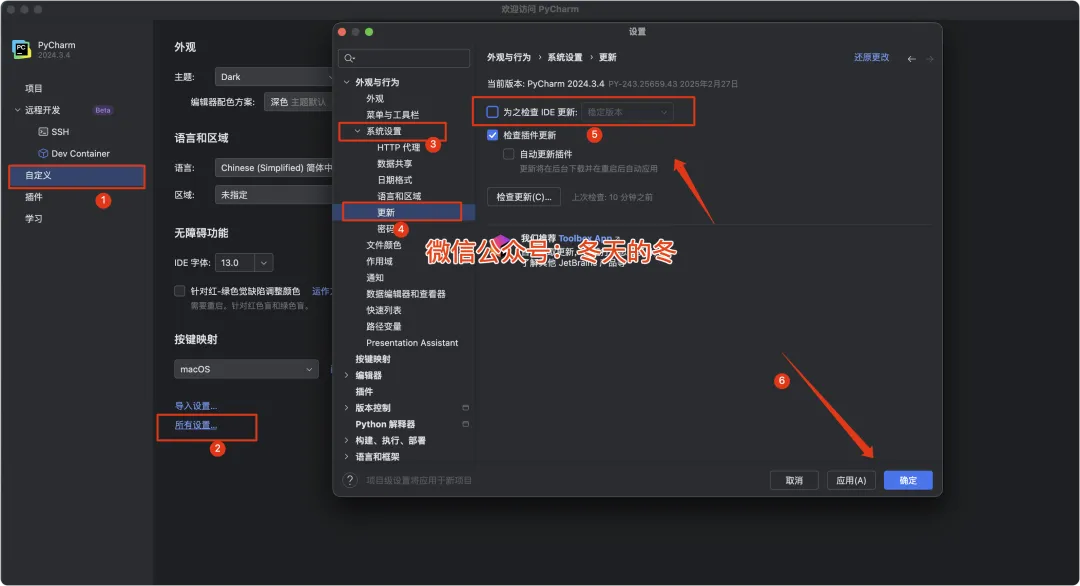
Task: Click the 检查更新(C)... button
Action: tap(523, 197)
